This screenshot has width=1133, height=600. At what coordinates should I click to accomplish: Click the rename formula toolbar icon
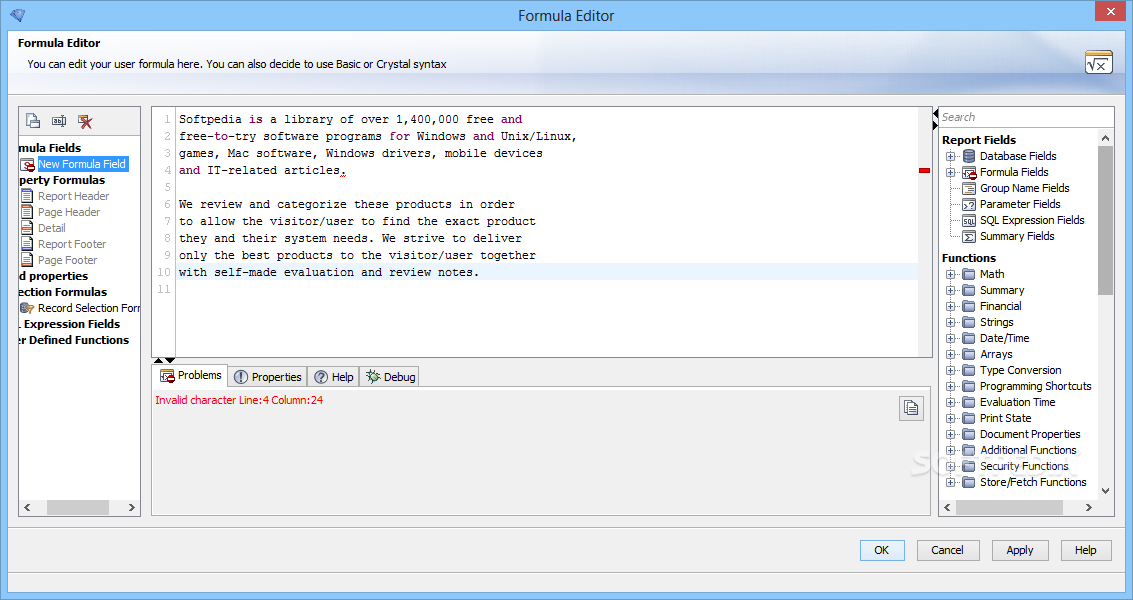(59, 121)
